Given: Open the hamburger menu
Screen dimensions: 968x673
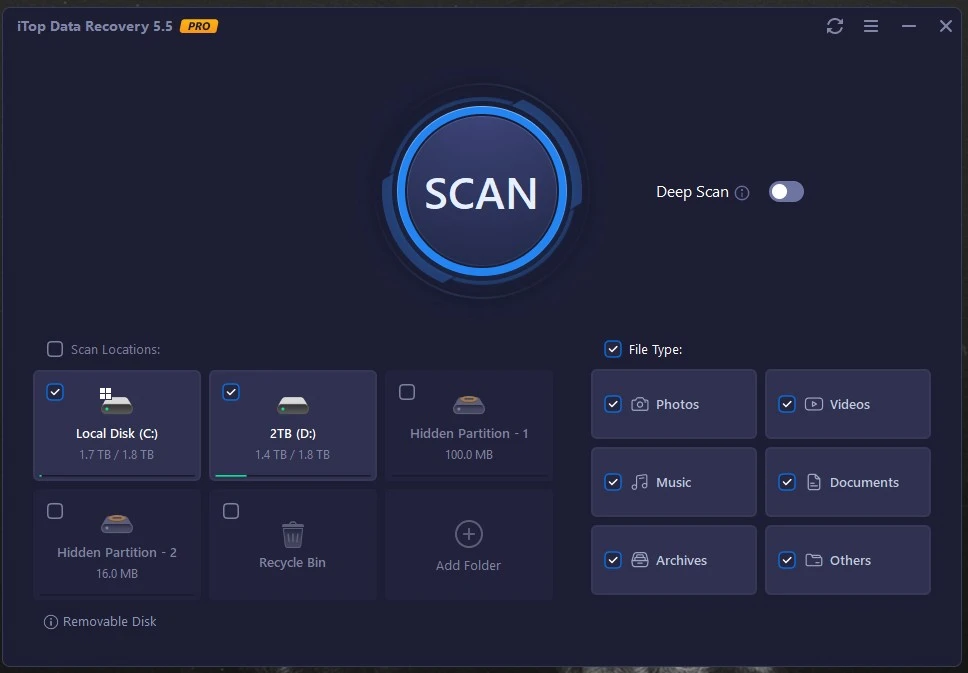Looking at the screenshot, I should (871, 26).
